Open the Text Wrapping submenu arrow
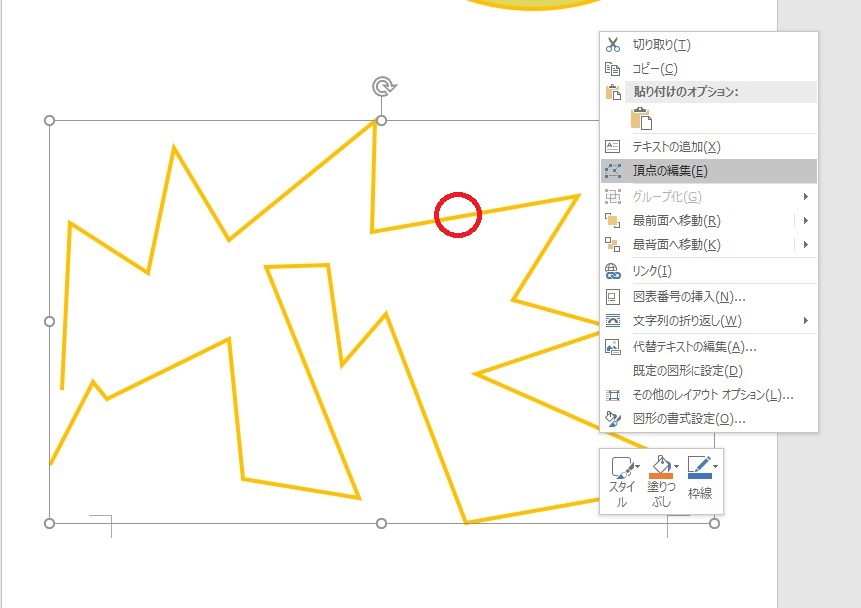Image resolution: width=861 pixels, height=608 pixels. pos(806,321)
